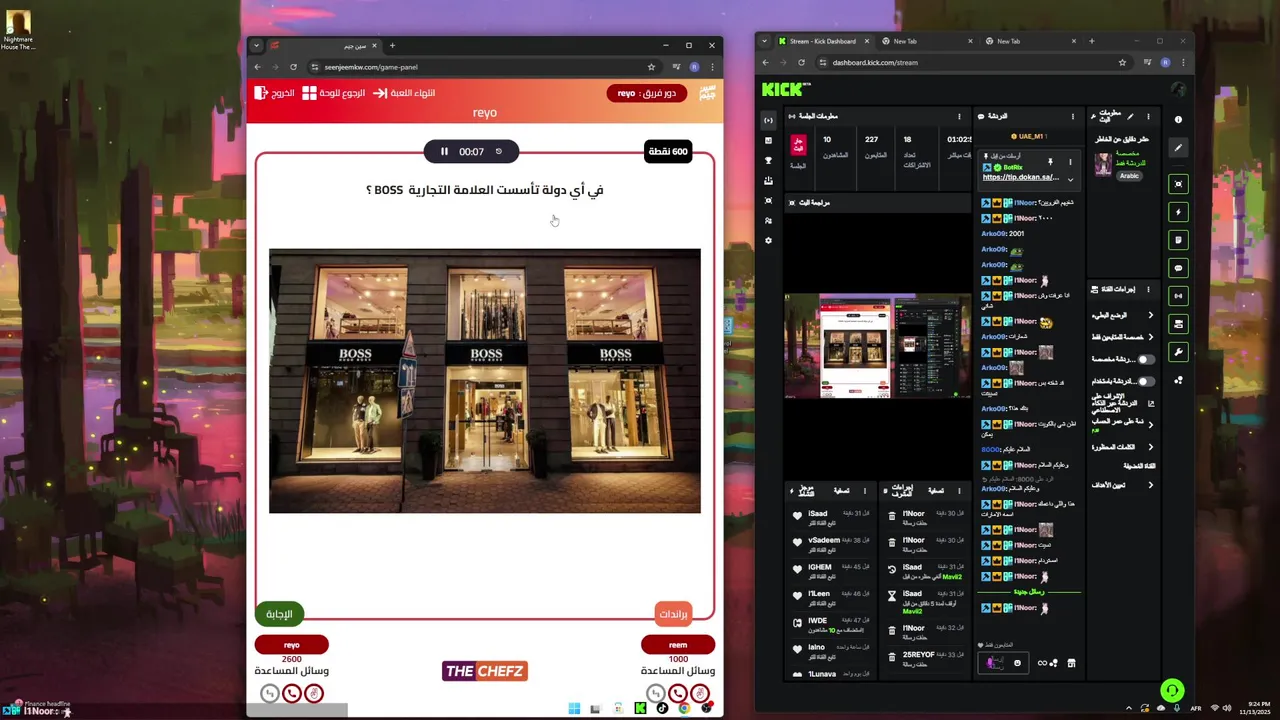Use reem's phone-call lifeline icon
Image resolution: width=1280 pixels, height=720 pixels.
click(678, 693)
